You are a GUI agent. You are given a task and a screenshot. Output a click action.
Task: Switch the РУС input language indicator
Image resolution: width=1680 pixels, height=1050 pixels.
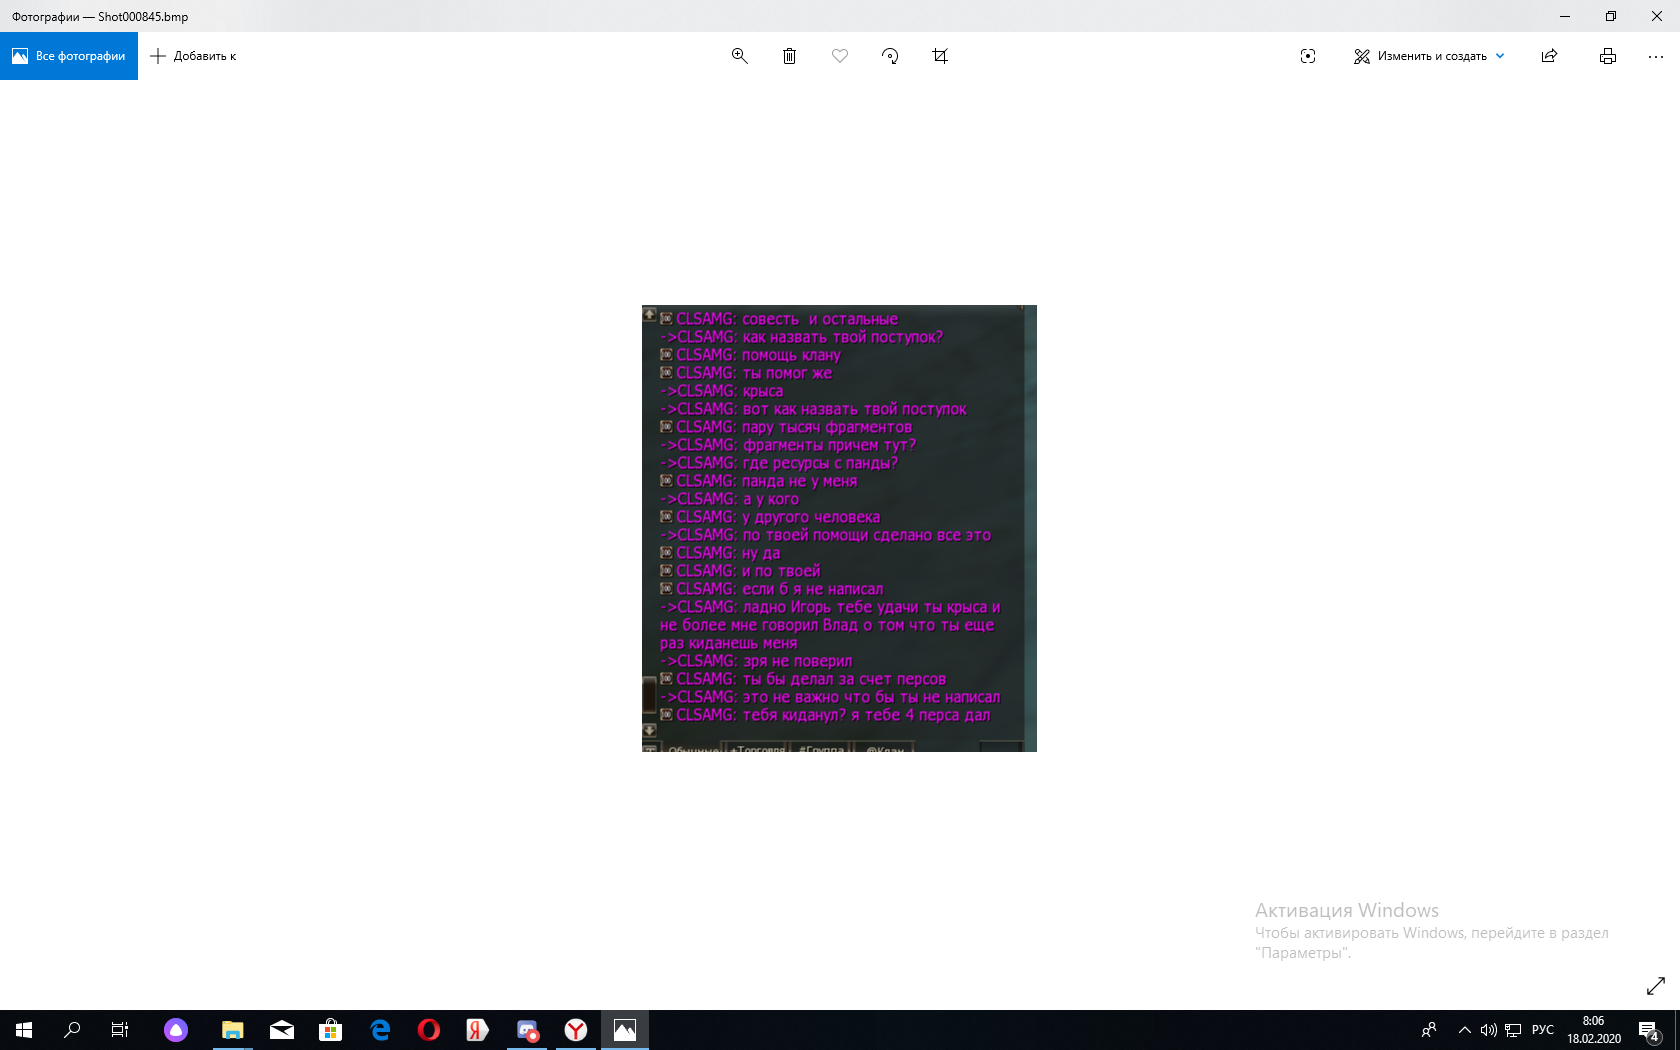[x=1543, y=1030]
